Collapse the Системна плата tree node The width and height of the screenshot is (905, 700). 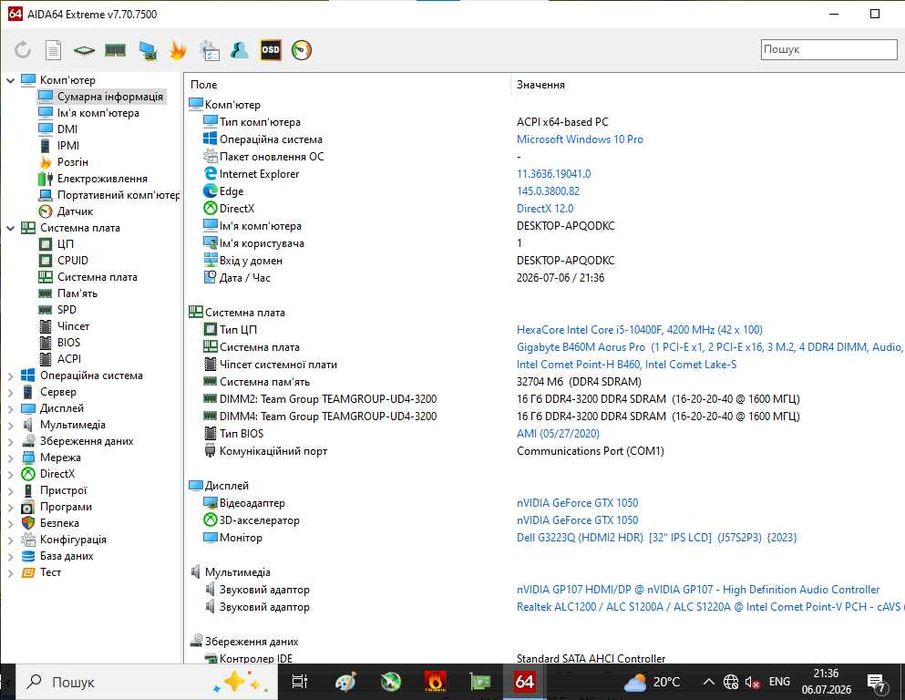(10, 228)
